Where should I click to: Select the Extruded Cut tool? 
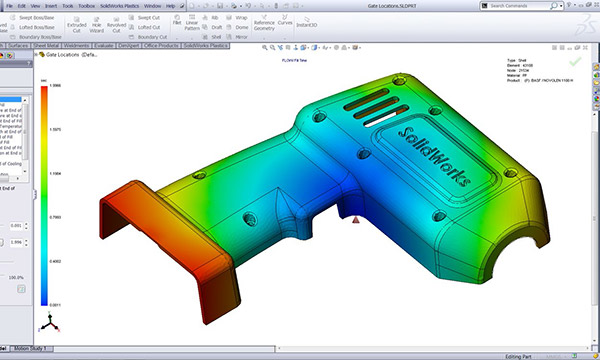point(77,25)
